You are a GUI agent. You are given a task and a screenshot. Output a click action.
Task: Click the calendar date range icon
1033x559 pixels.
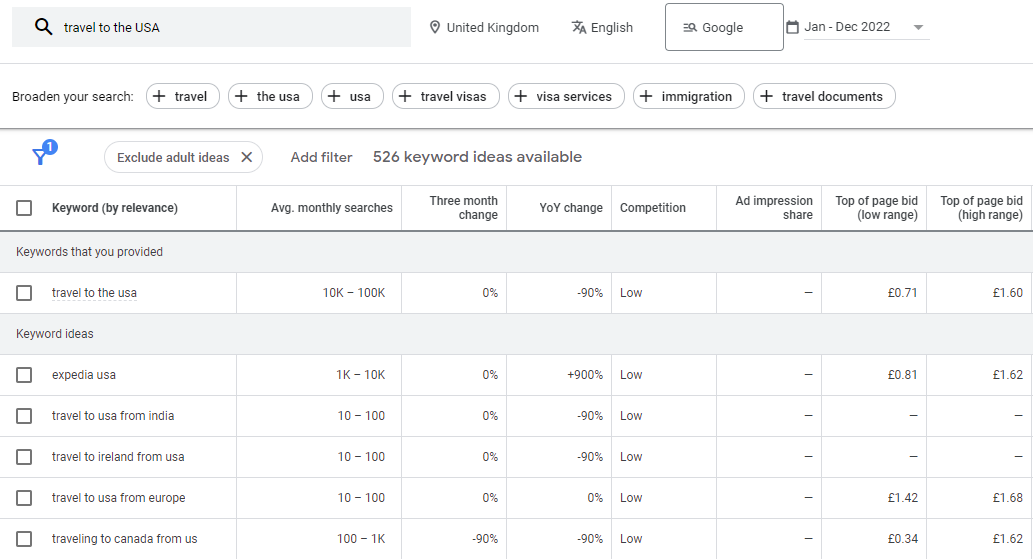(x=793, y=27)
